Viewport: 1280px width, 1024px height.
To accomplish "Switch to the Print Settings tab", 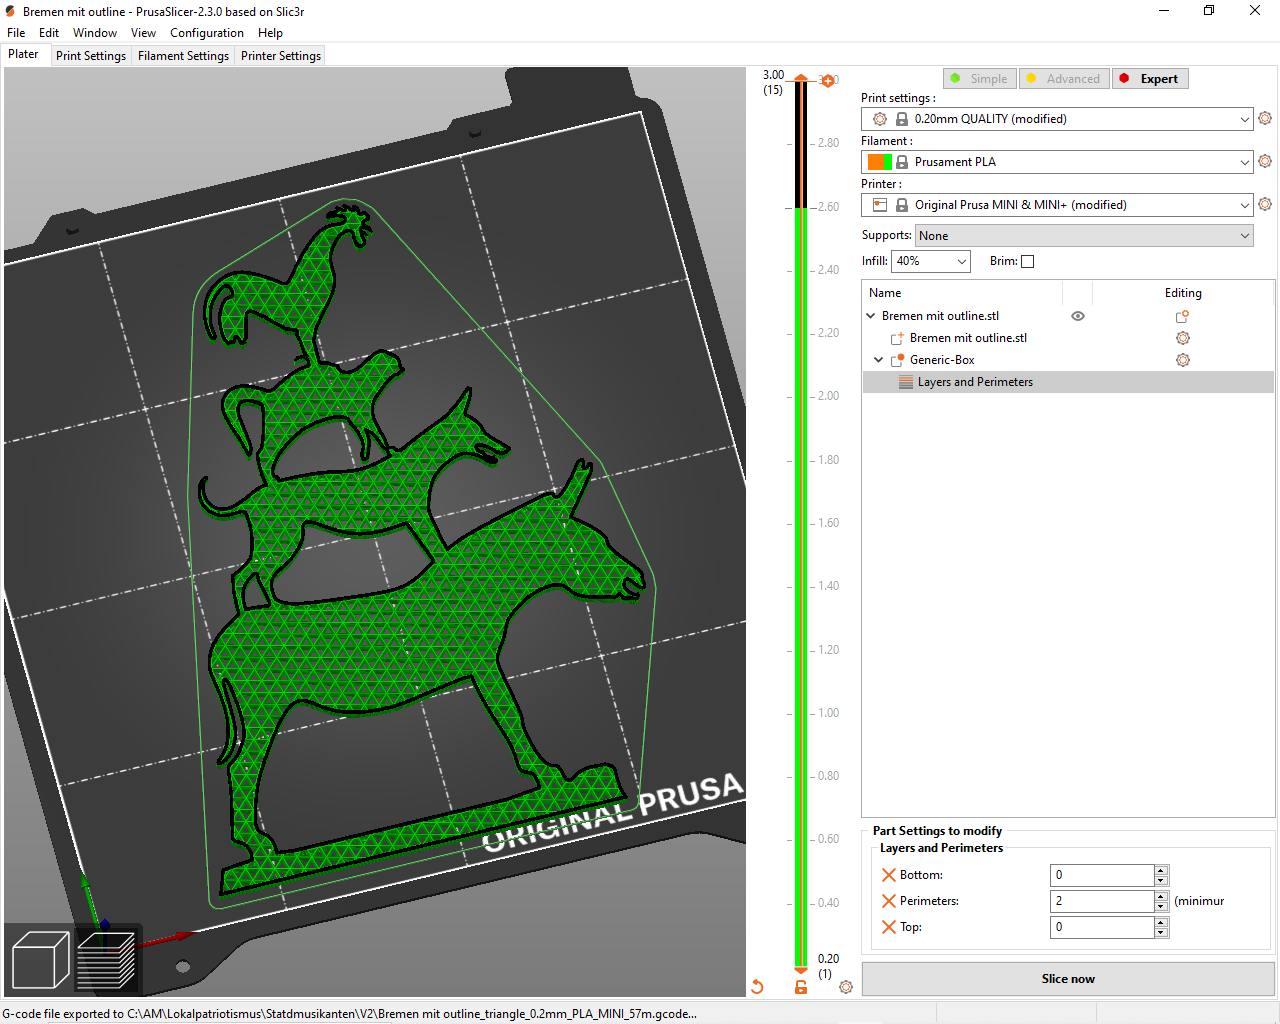I will click(91, 56).
